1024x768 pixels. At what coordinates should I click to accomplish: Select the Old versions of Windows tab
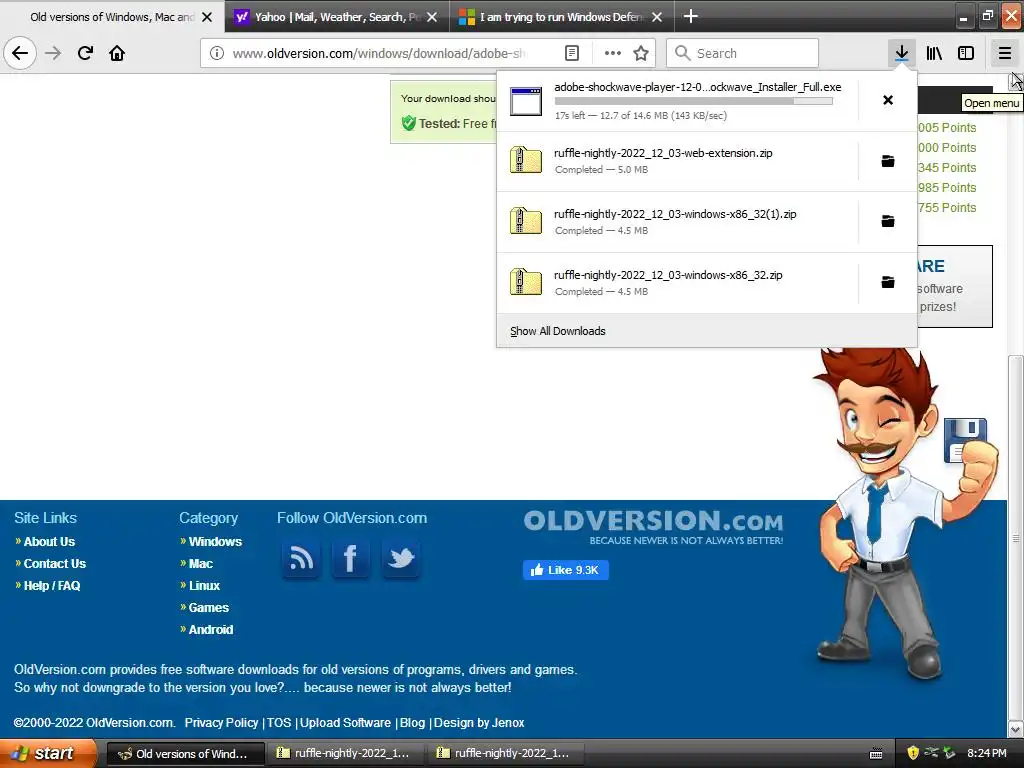[111, 17]
